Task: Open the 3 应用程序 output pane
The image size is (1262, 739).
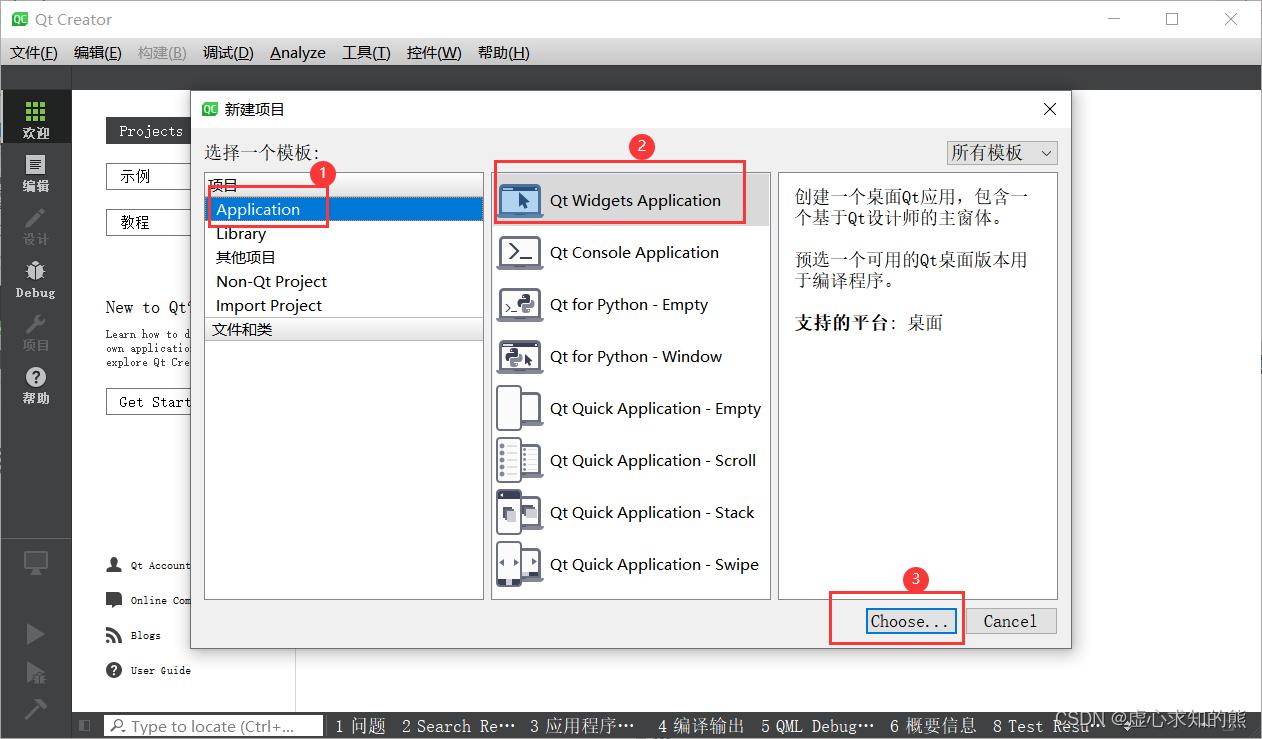Action: click(583, 726)
